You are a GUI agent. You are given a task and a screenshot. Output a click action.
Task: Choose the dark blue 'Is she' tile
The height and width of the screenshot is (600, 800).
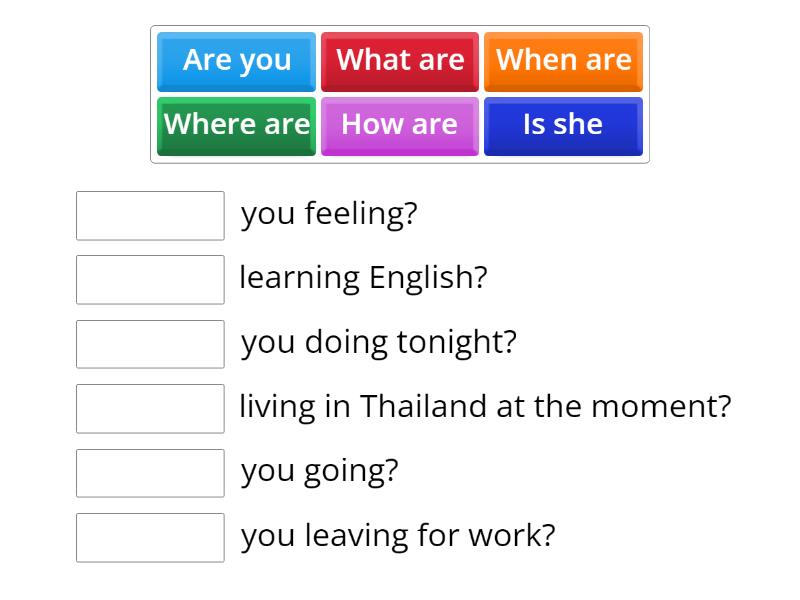coord(563,127)
